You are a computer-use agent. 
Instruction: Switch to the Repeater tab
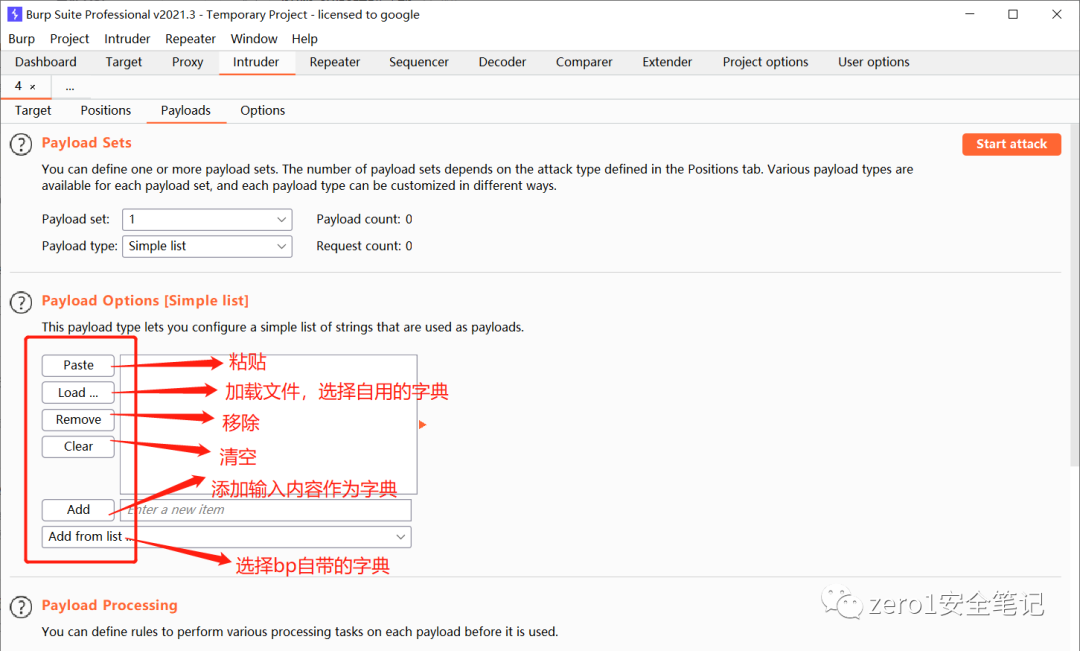point(335,62)
